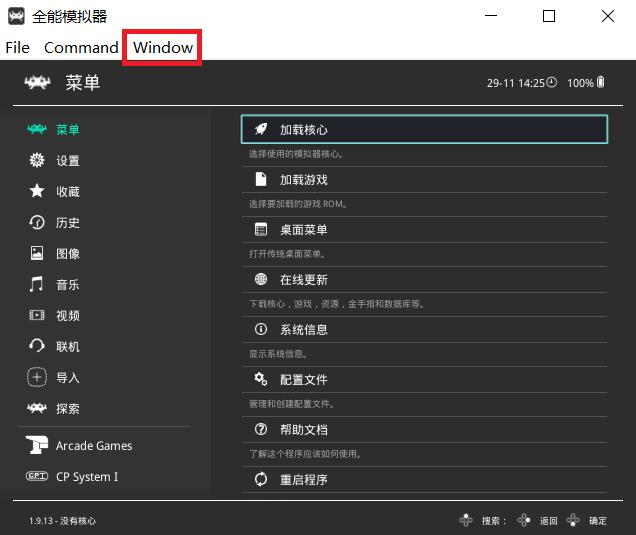Click the gamepad icon next to 确定

573,520
